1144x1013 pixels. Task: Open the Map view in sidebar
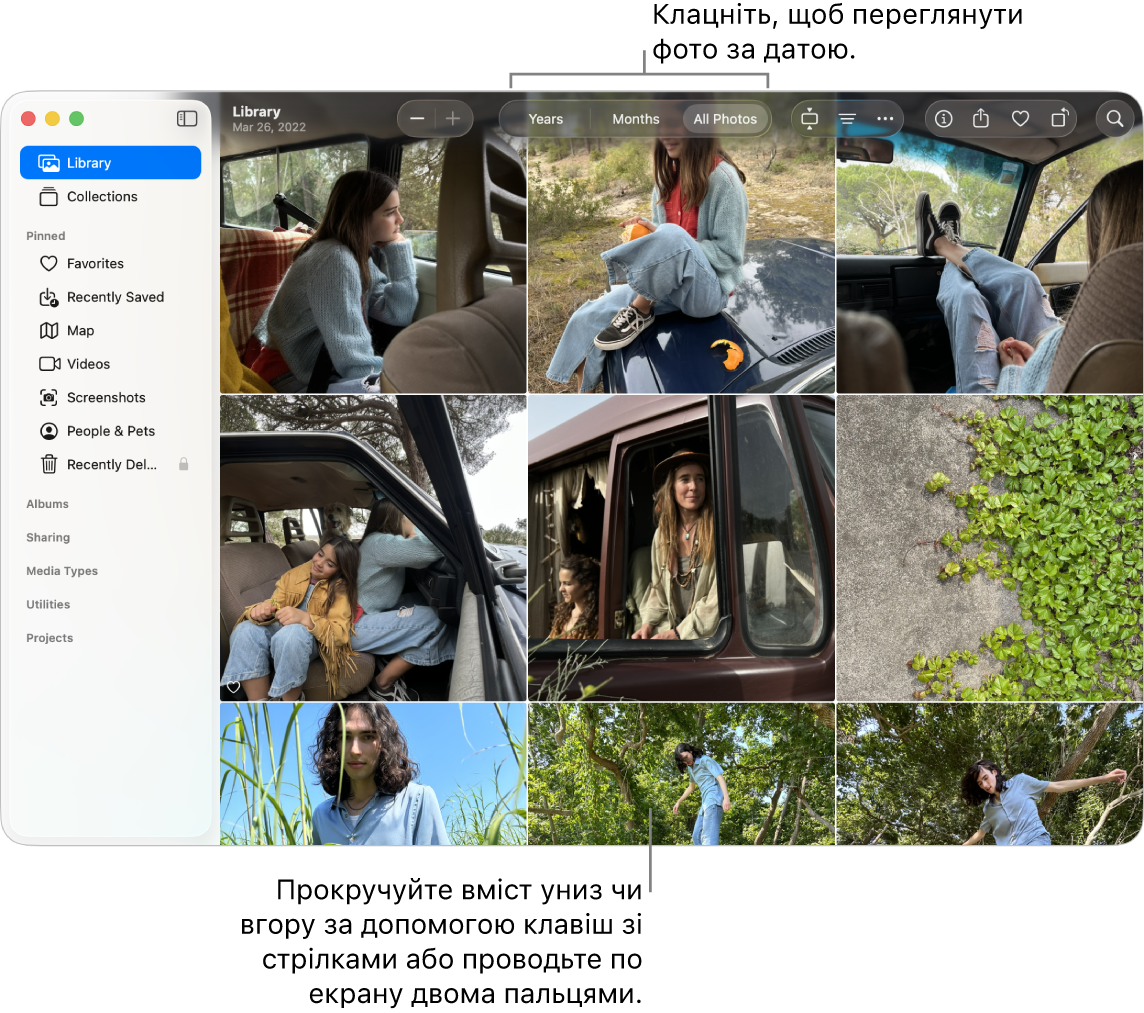point(80,331)
